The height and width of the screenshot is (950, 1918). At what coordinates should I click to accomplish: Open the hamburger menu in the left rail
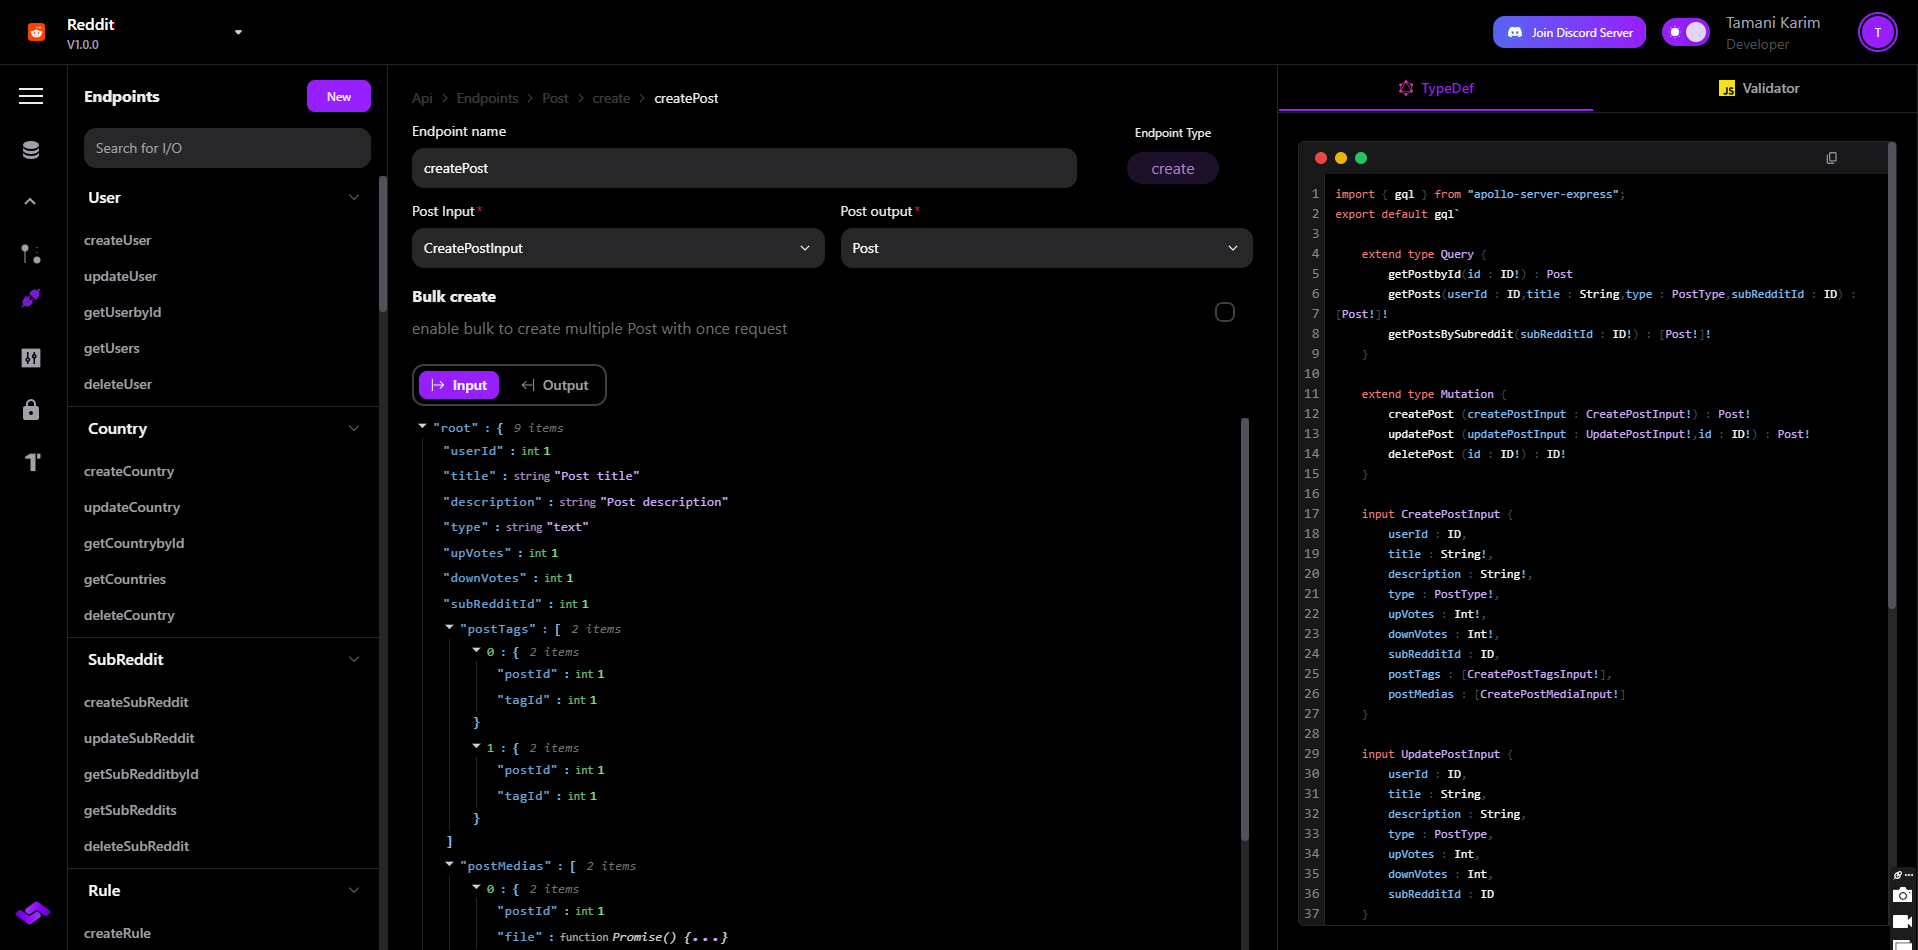[31, 96]
